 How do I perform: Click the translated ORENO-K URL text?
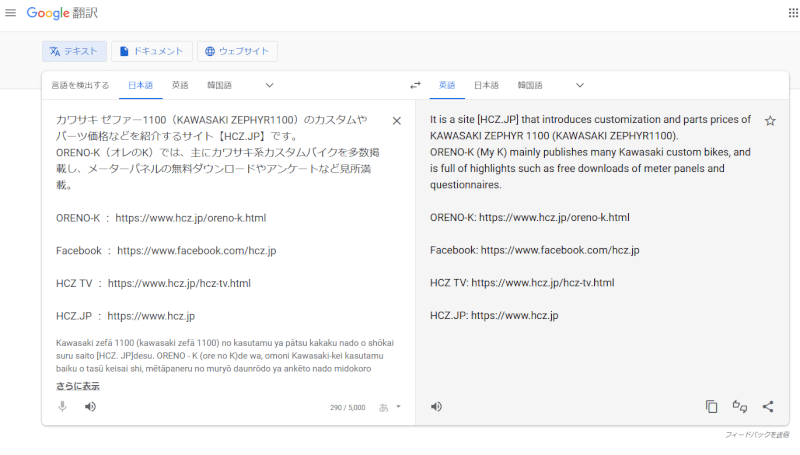click(x=554, y=217)
